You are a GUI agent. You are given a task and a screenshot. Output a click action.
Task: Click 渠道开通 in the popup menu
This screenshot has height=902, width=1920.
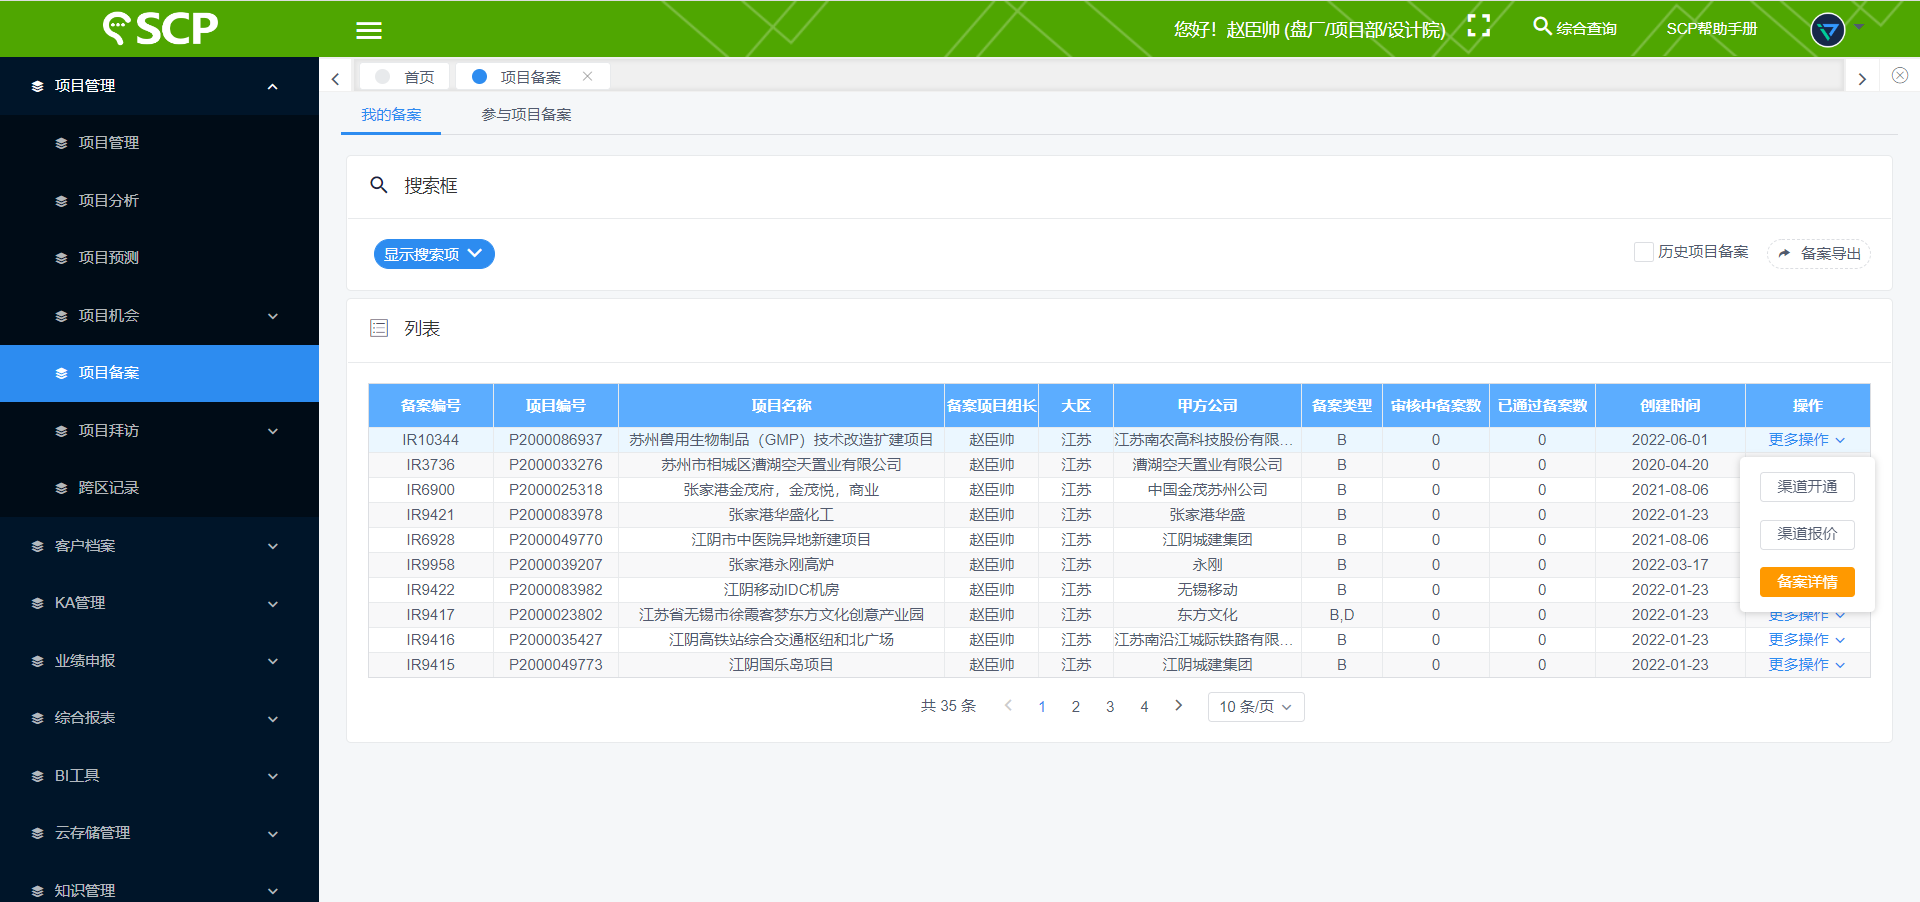pyautogui.click(x=1807, y=487)
